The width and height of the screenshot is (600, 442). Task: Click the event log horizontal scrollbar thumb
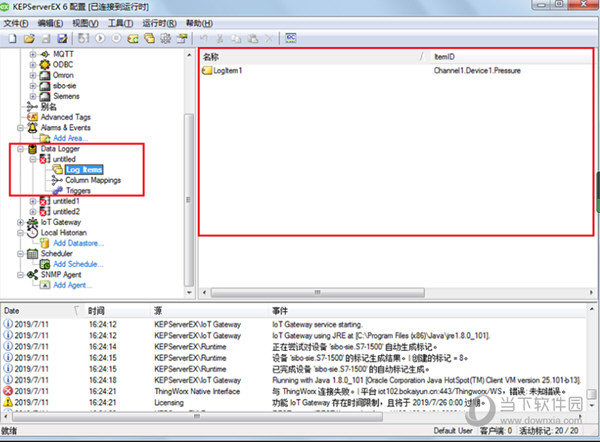click(x=197, y=416)
